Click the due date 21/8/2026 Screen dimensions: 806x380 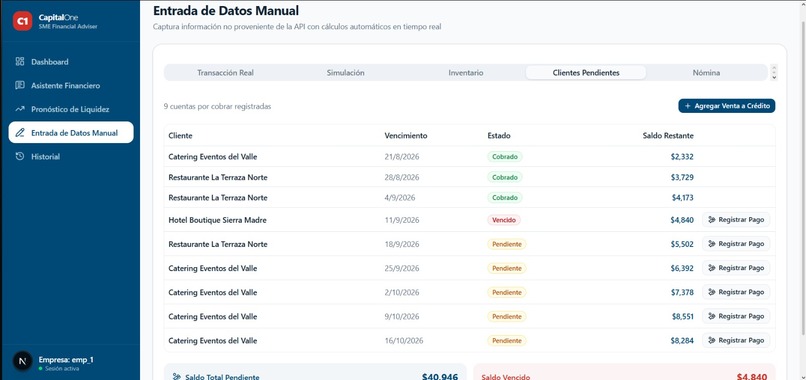(402, 156)
